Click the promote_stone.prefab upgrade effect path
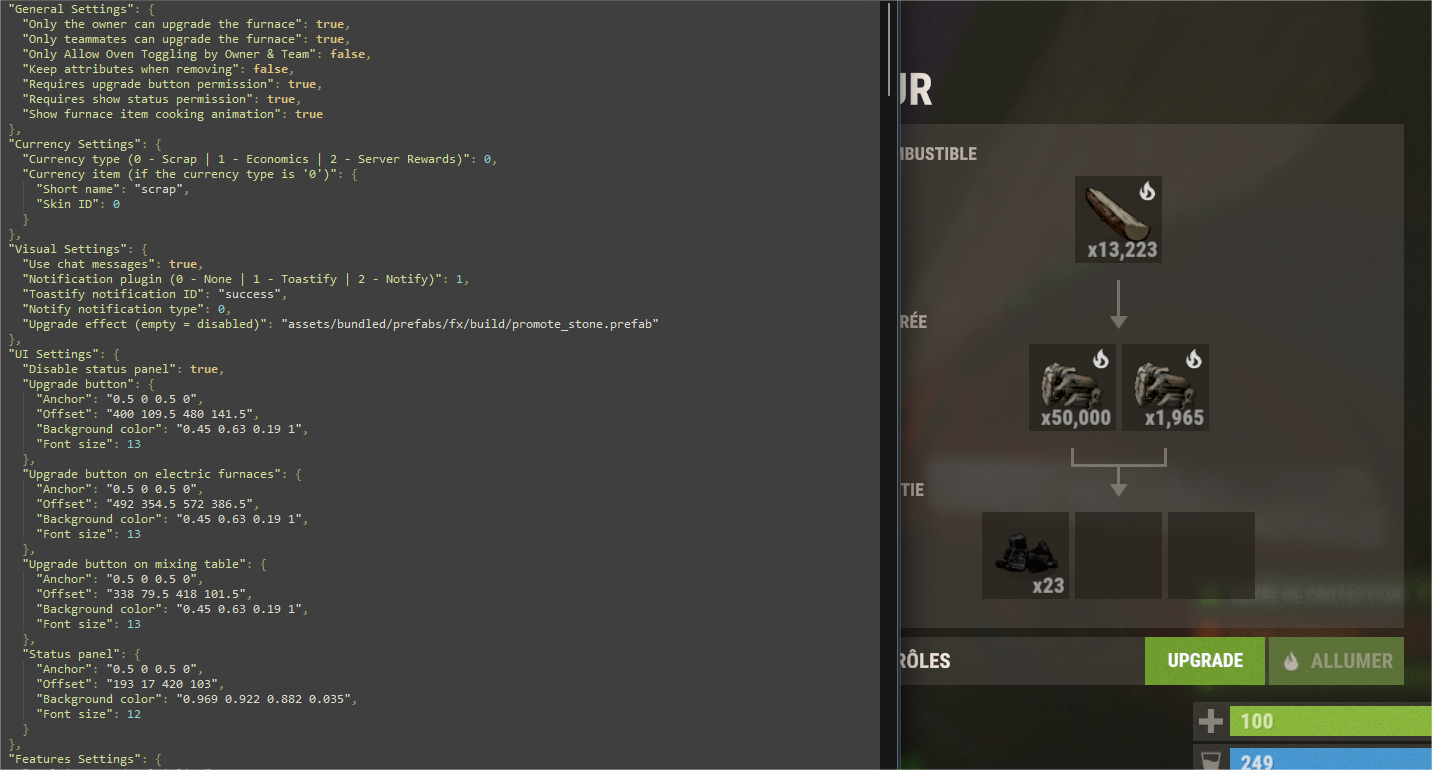1432x770 pixels. point(470,324)
